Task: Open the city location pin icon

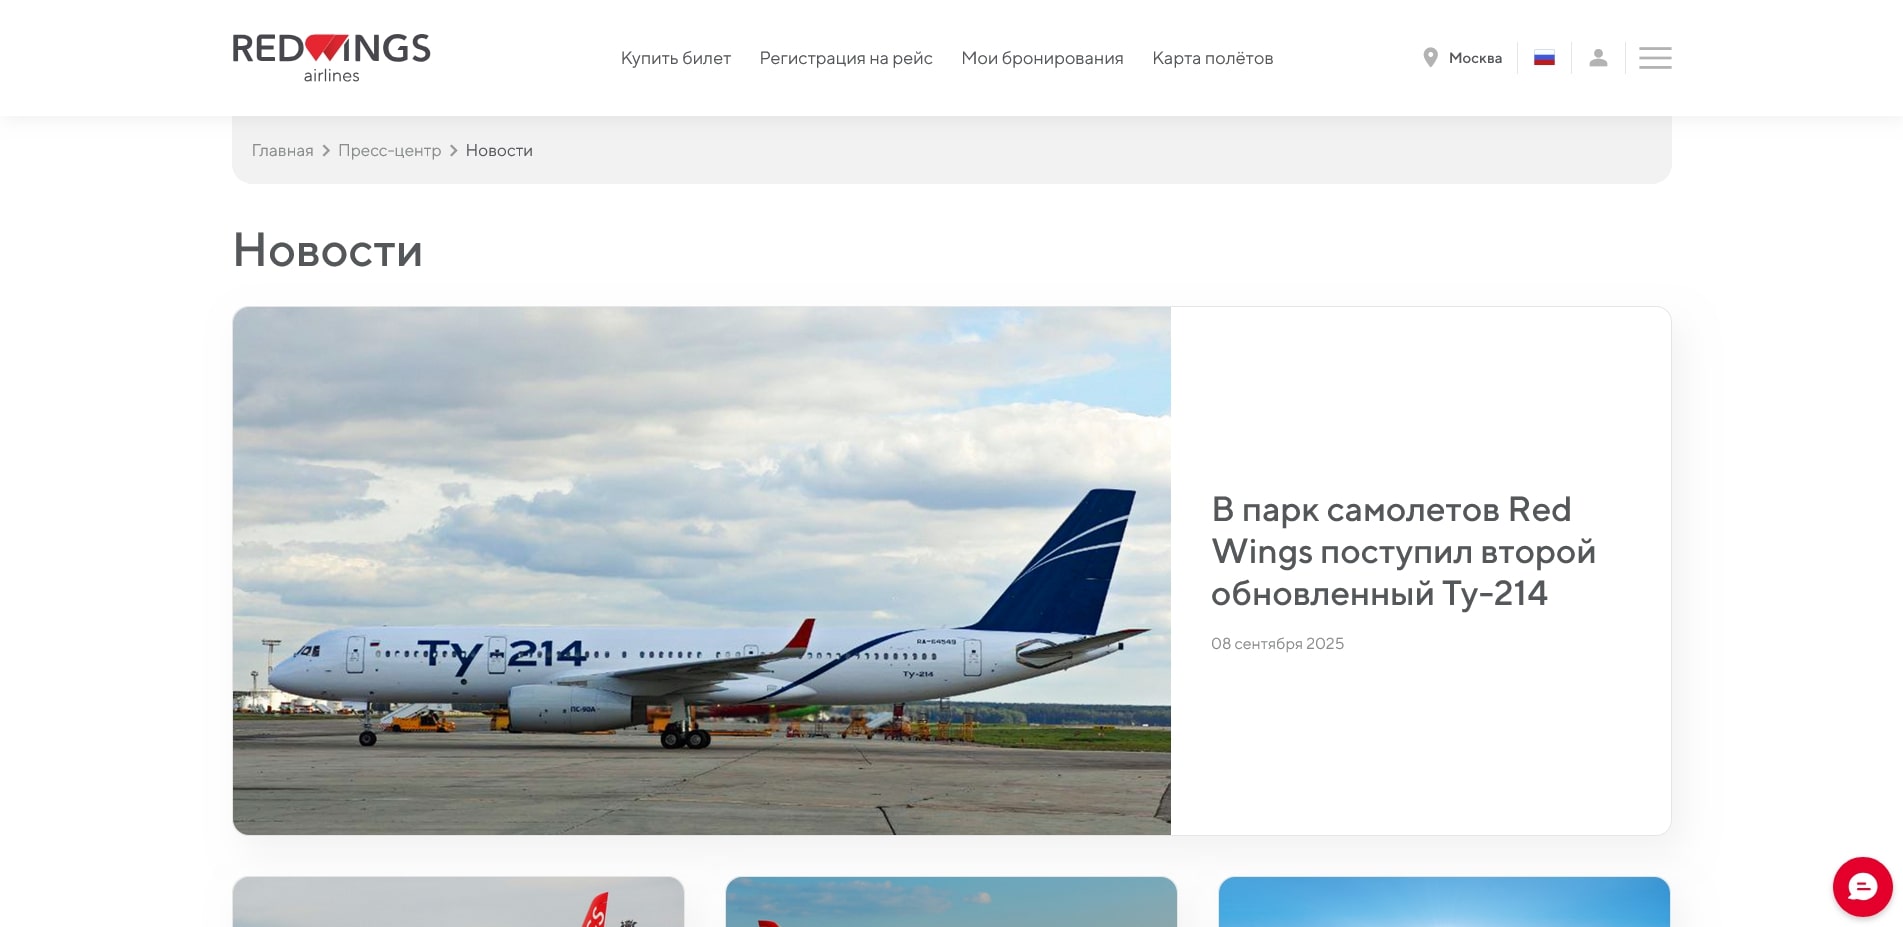Action: (1430, 58)
